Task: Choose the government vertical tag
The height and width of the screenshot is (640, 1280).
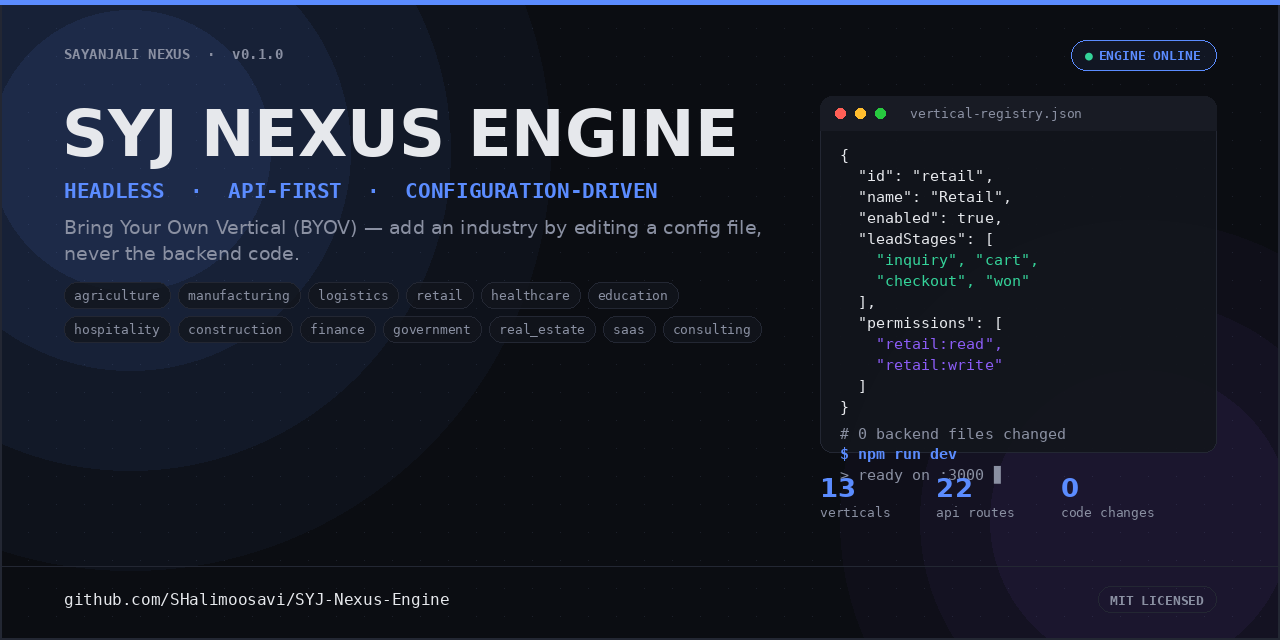Action: tap(432, 330)
